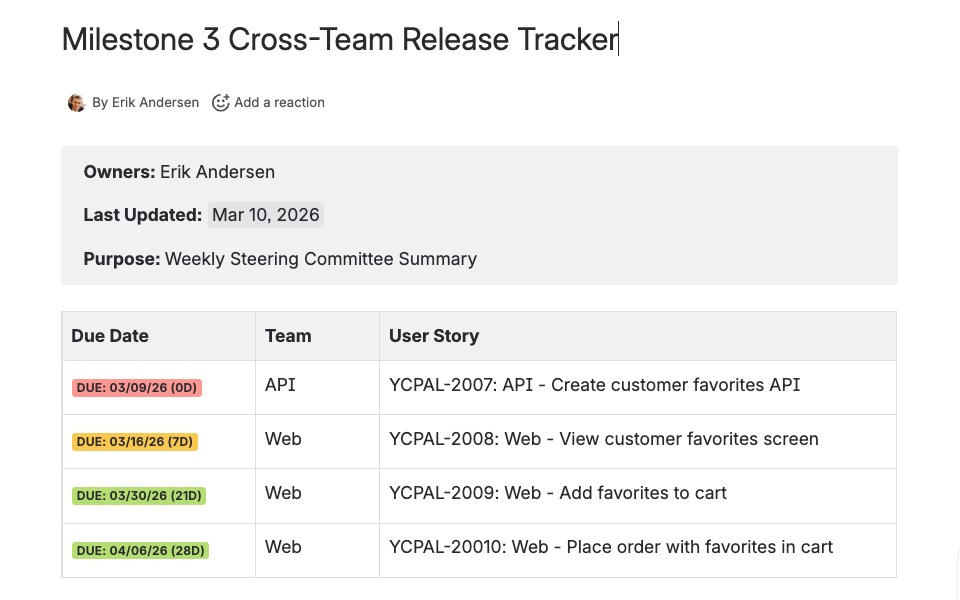The width and height of the screenshot is (960, 600).
Task: Open the author name Erik Andersen link
Action: click(x=154, y=102)
